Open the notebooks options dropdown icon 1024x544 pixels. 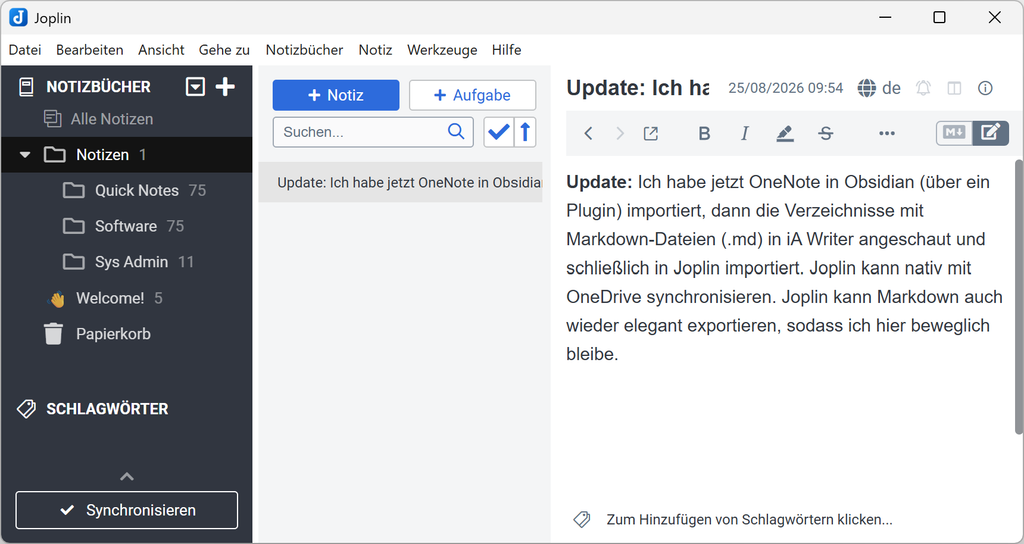pos(195,86)
